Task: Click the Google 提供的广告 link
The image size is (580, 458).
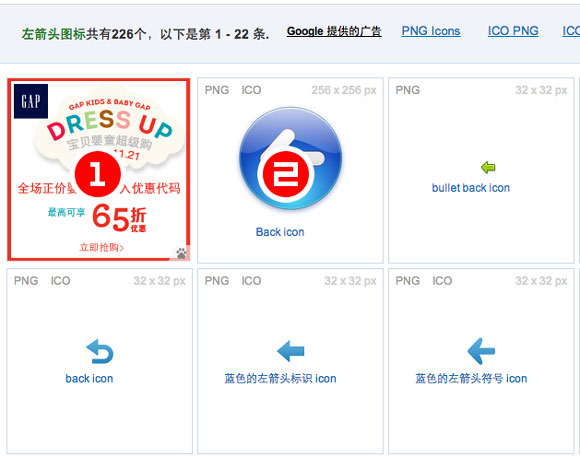Action: click(334, 31)
